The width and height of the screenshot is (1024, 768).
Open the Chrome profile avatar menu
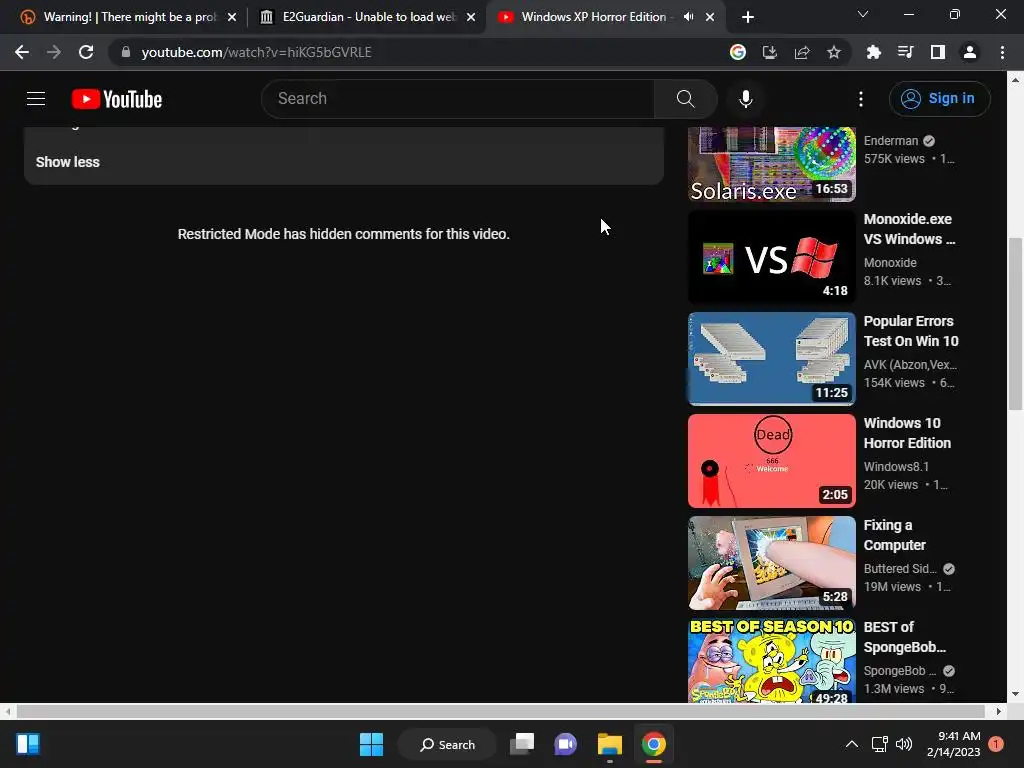(970, 52)
